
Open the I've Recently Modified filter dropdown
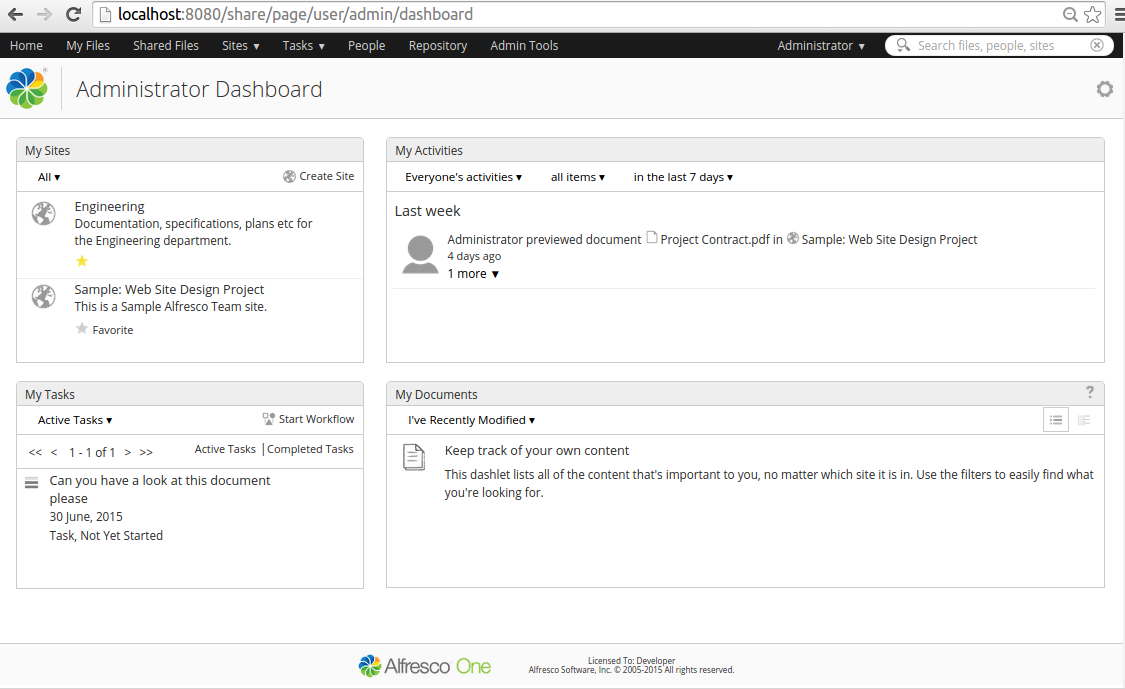point(471,420)
